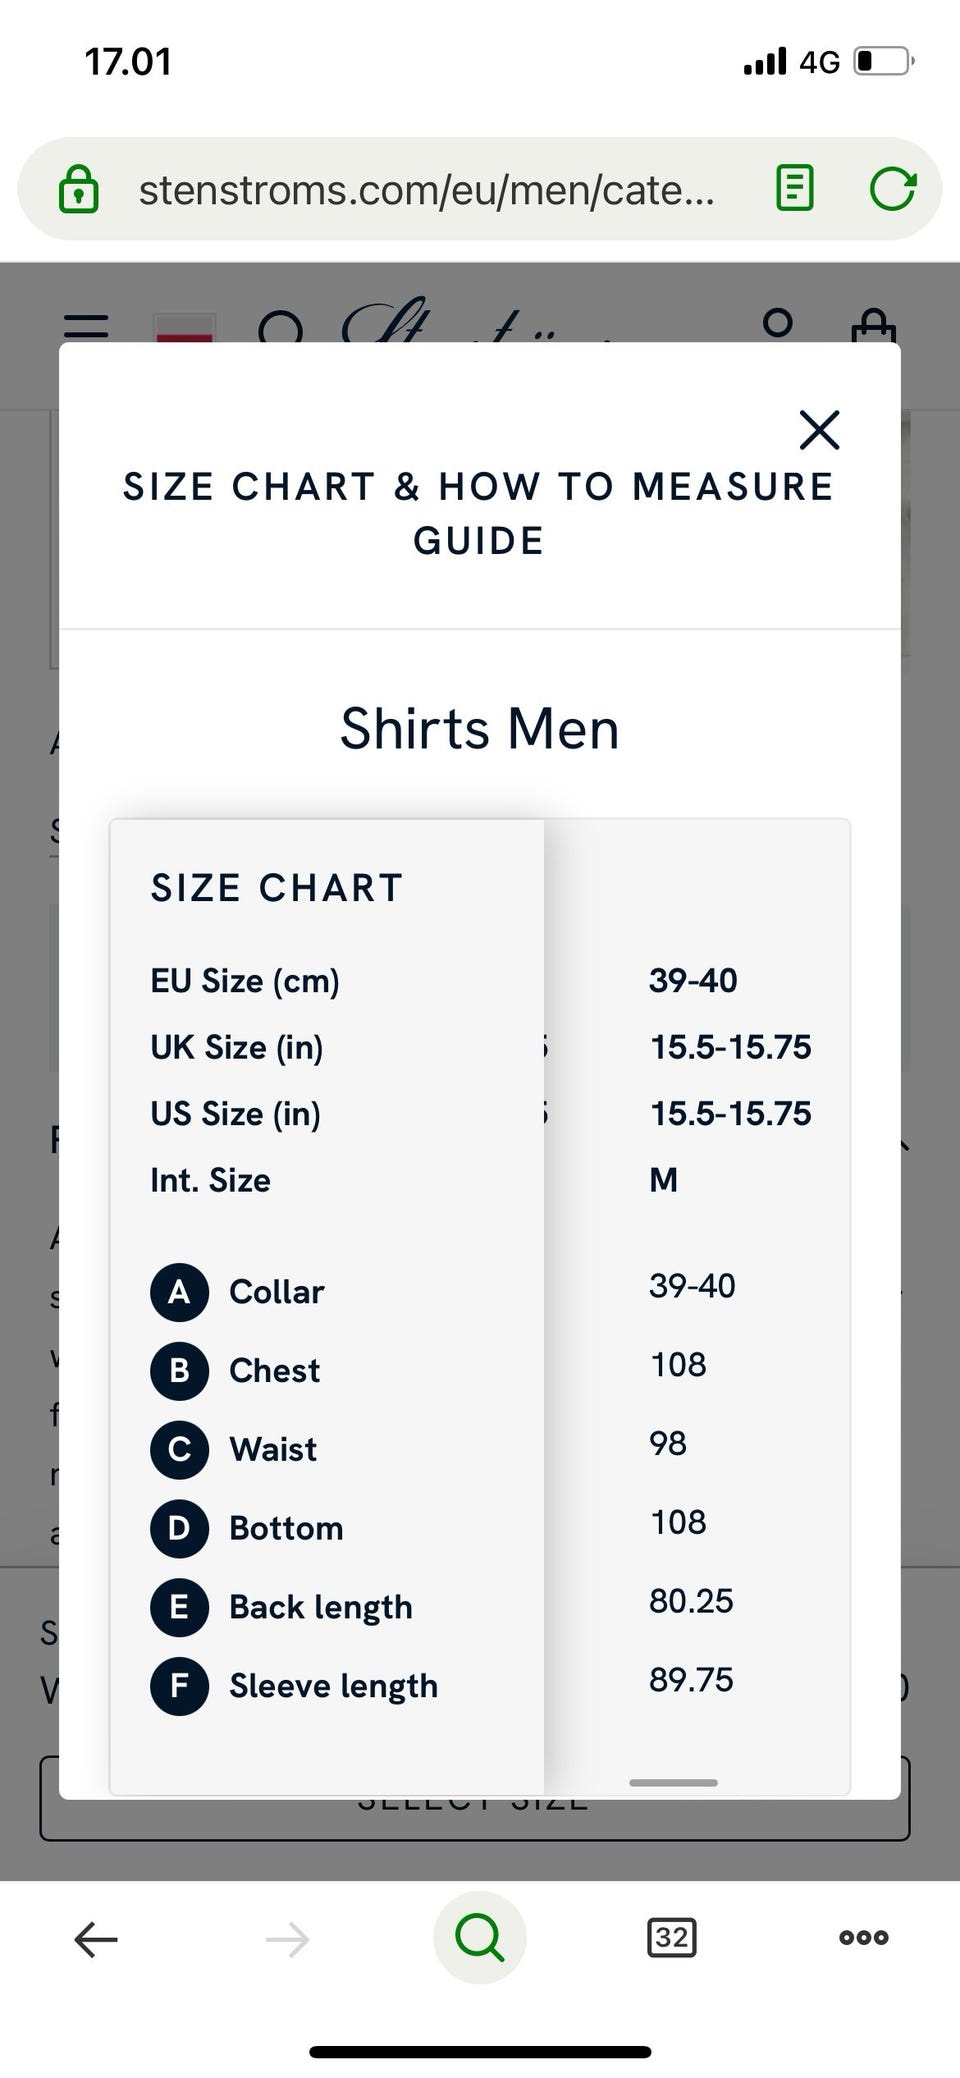The width and height of the screenshot is (960, 2078).
Task: Reload the page with refresh icon
Action: tap(892, 188)
